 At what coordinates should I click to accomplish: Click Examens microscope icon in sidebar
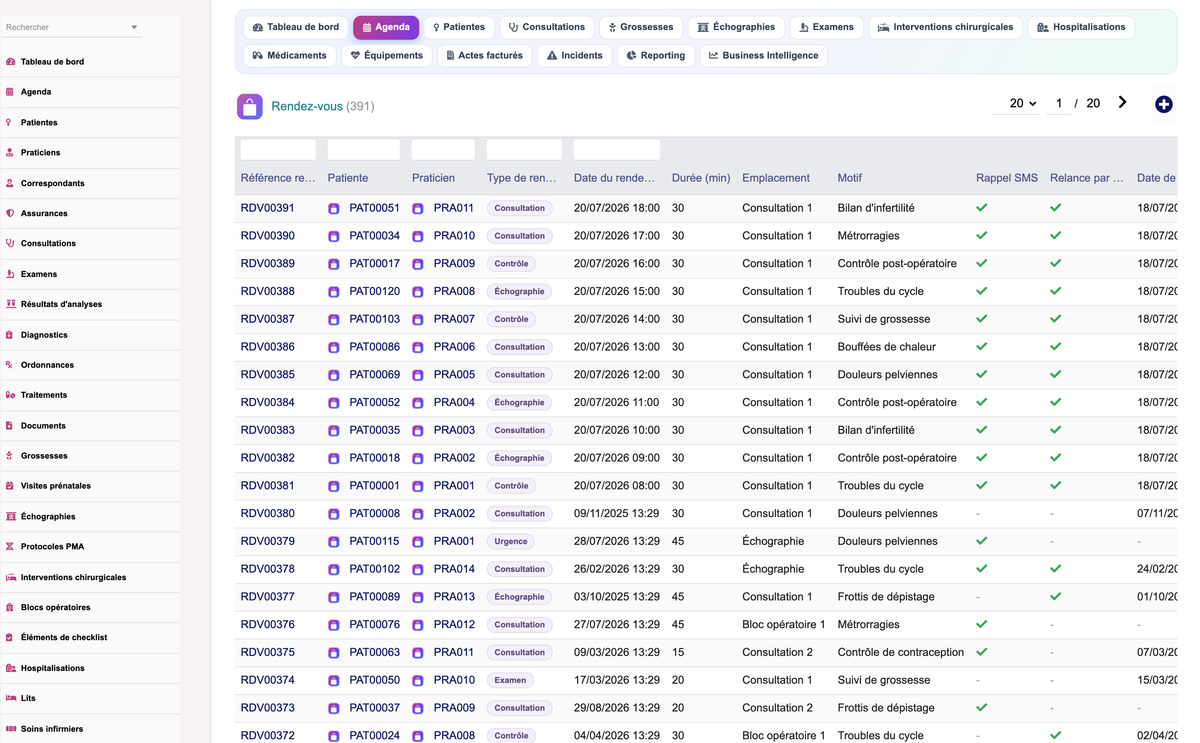[x=10, y=274]
